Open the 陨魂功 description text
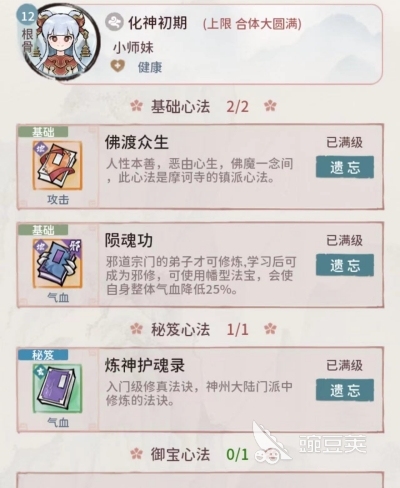This screenshot has width=400, height=488. coord(201,275)
